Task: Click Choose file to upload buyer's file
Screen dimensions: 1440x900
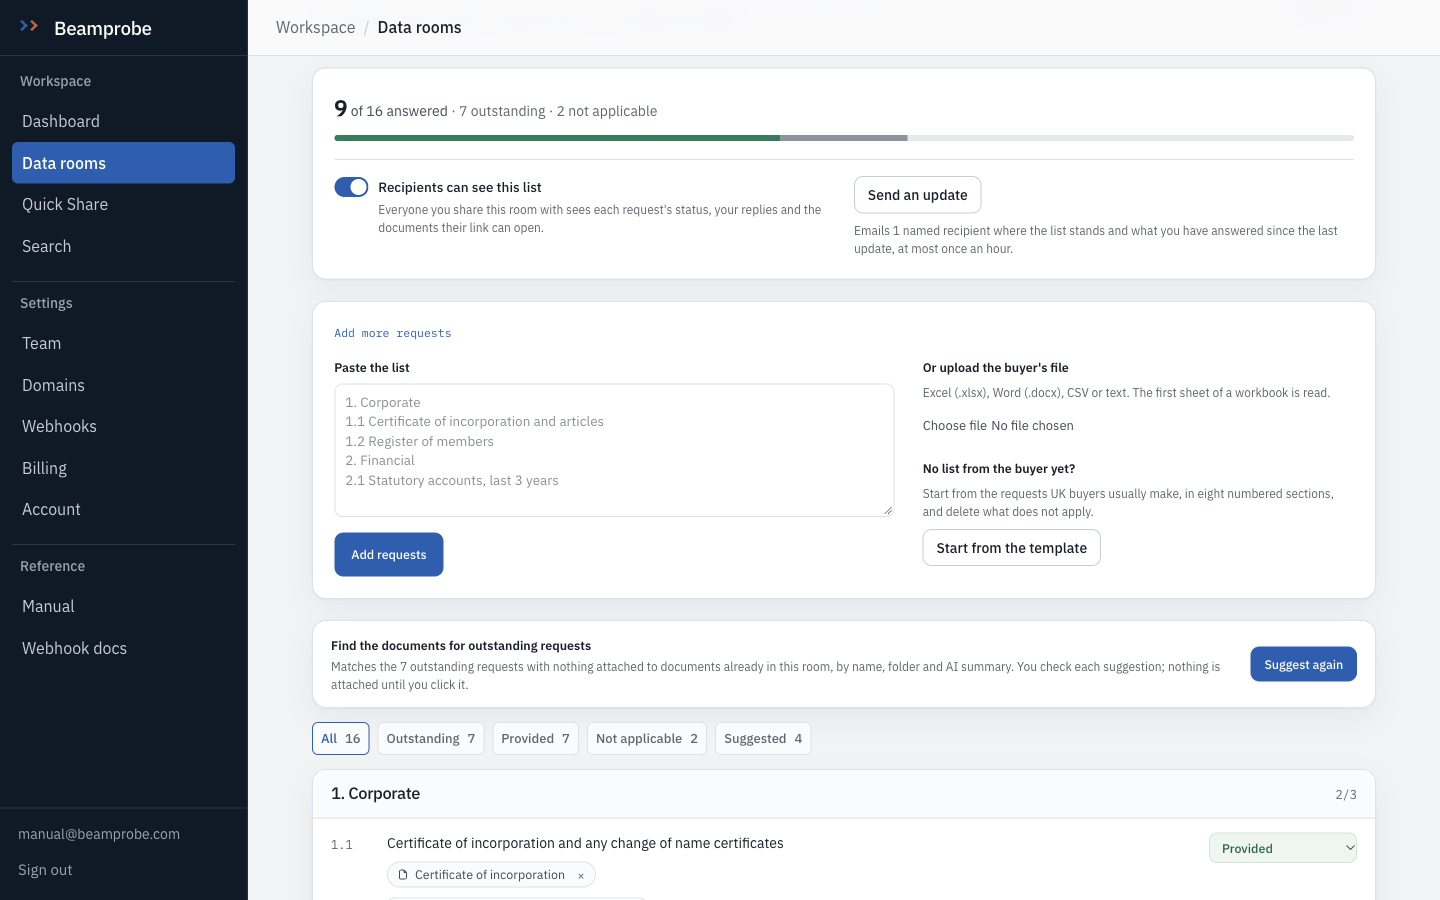Action: click(x=955, y=426)
